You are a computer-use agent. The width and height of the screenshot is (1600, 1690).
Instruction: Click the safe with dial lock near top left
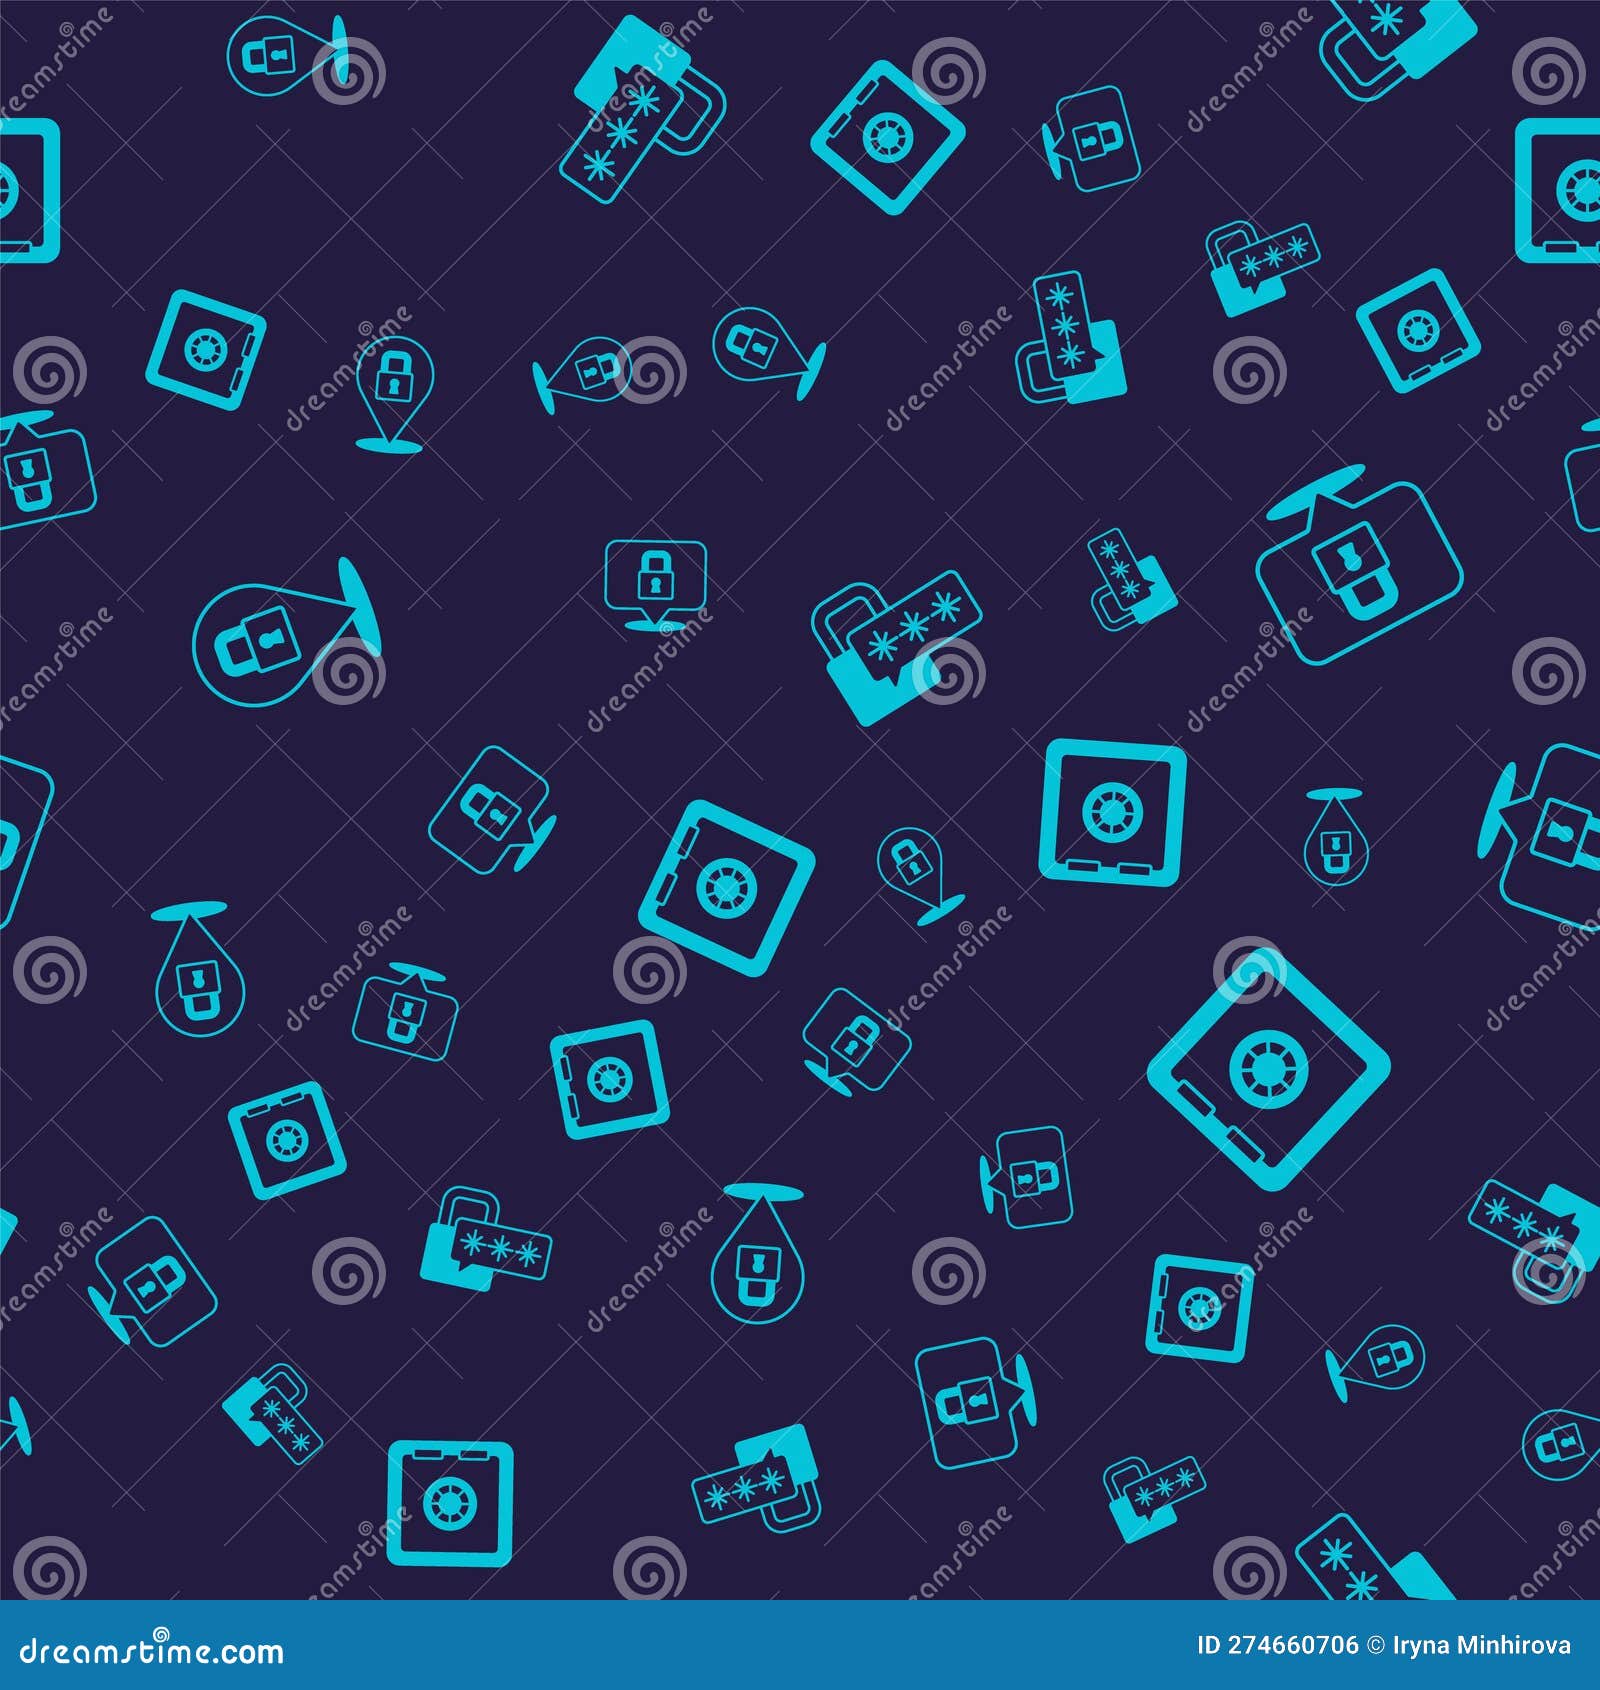(205, 352)
